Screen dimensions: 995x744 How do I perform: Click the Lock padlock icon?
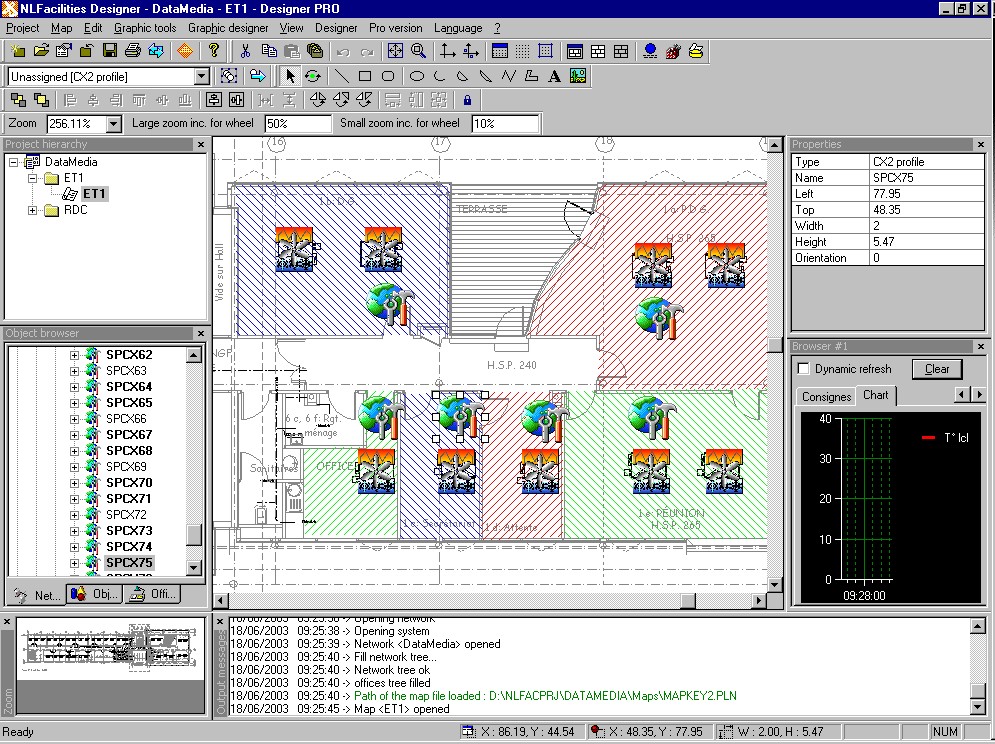point(467,100)
